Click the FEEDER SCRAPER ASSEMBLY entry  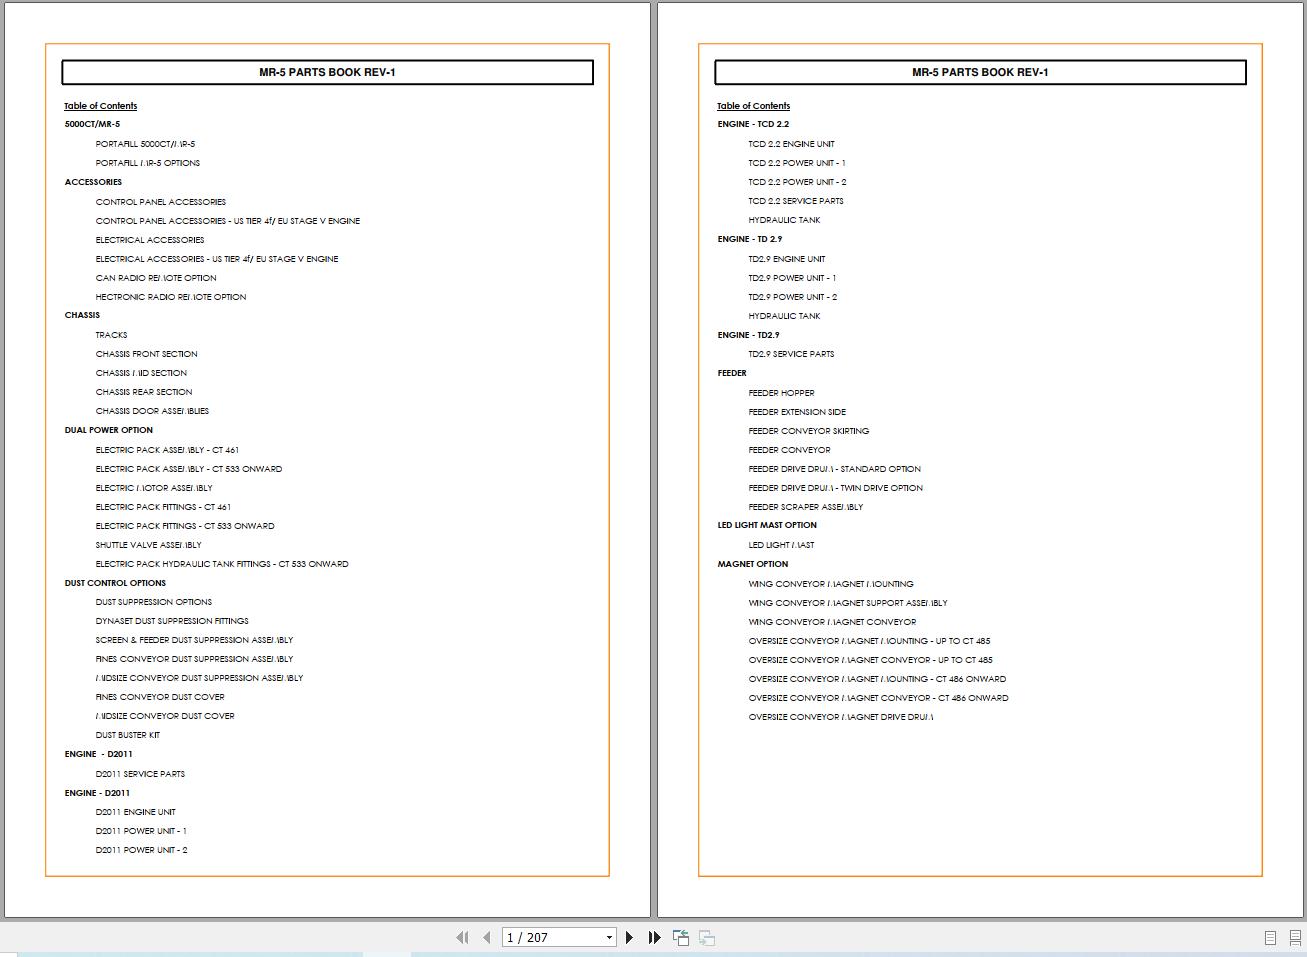[x=806, y=507]
